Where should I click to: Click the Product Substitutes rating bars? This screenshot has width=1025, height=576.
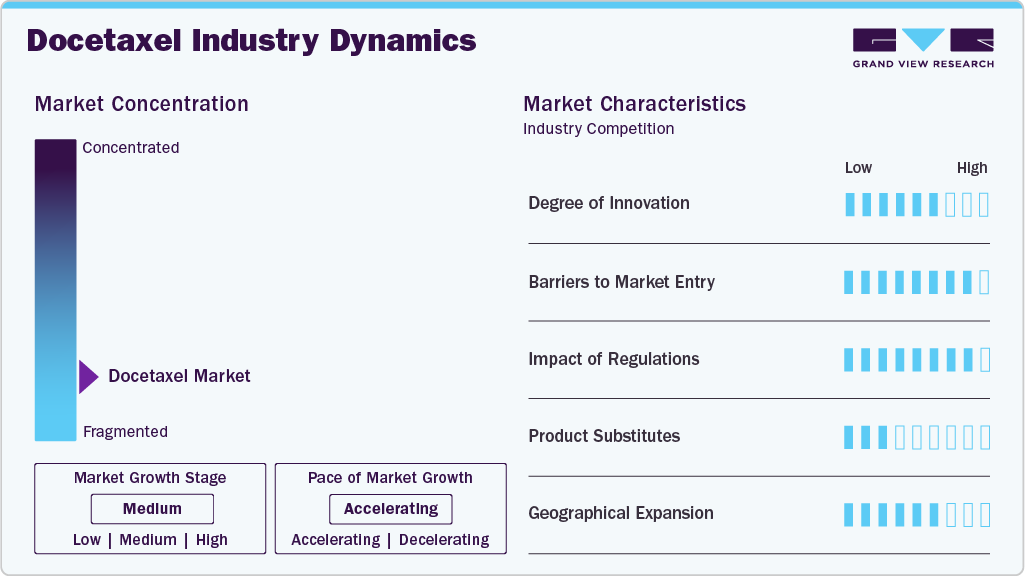(916, 437)
